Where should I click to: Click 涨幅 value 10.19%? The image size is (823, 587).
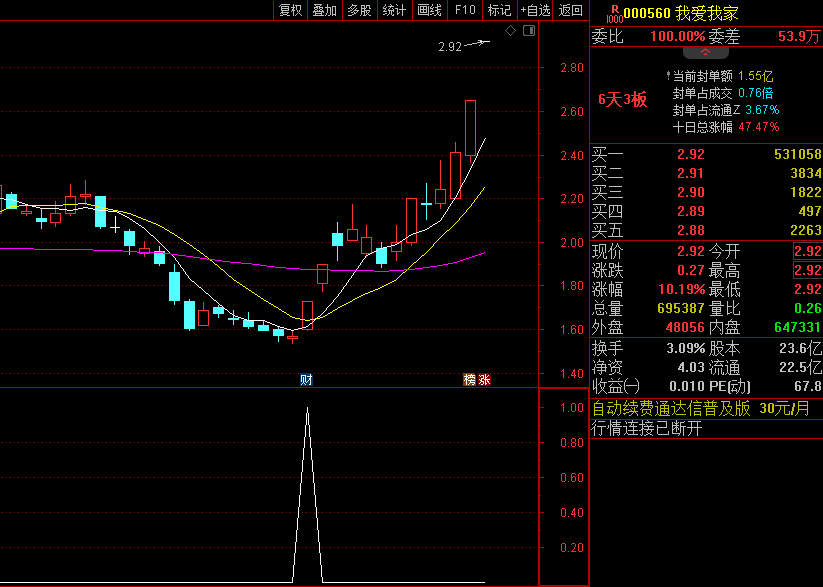pos(681,289)
